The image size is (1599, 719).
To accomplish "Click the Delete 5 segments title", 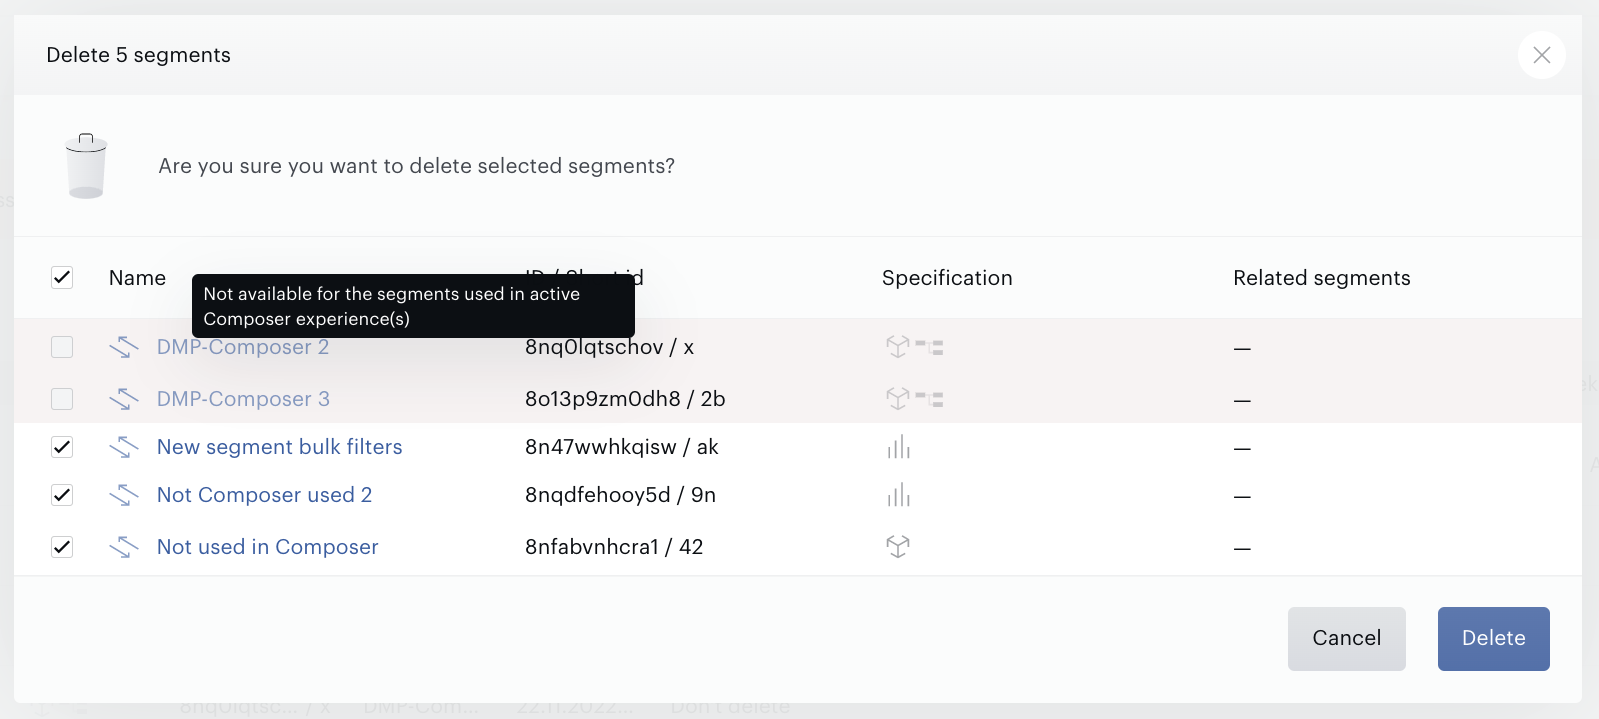I will click(138, 55).
